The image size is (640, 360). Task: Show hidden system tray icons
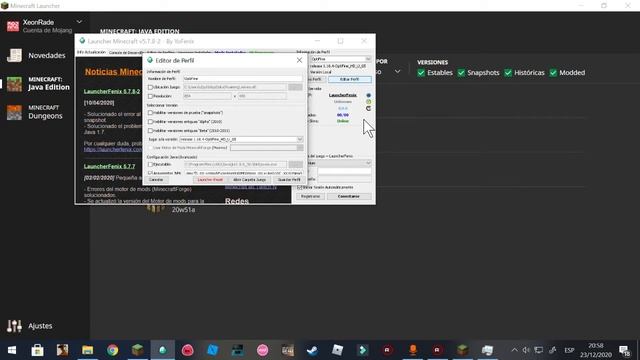click(514, 350)
